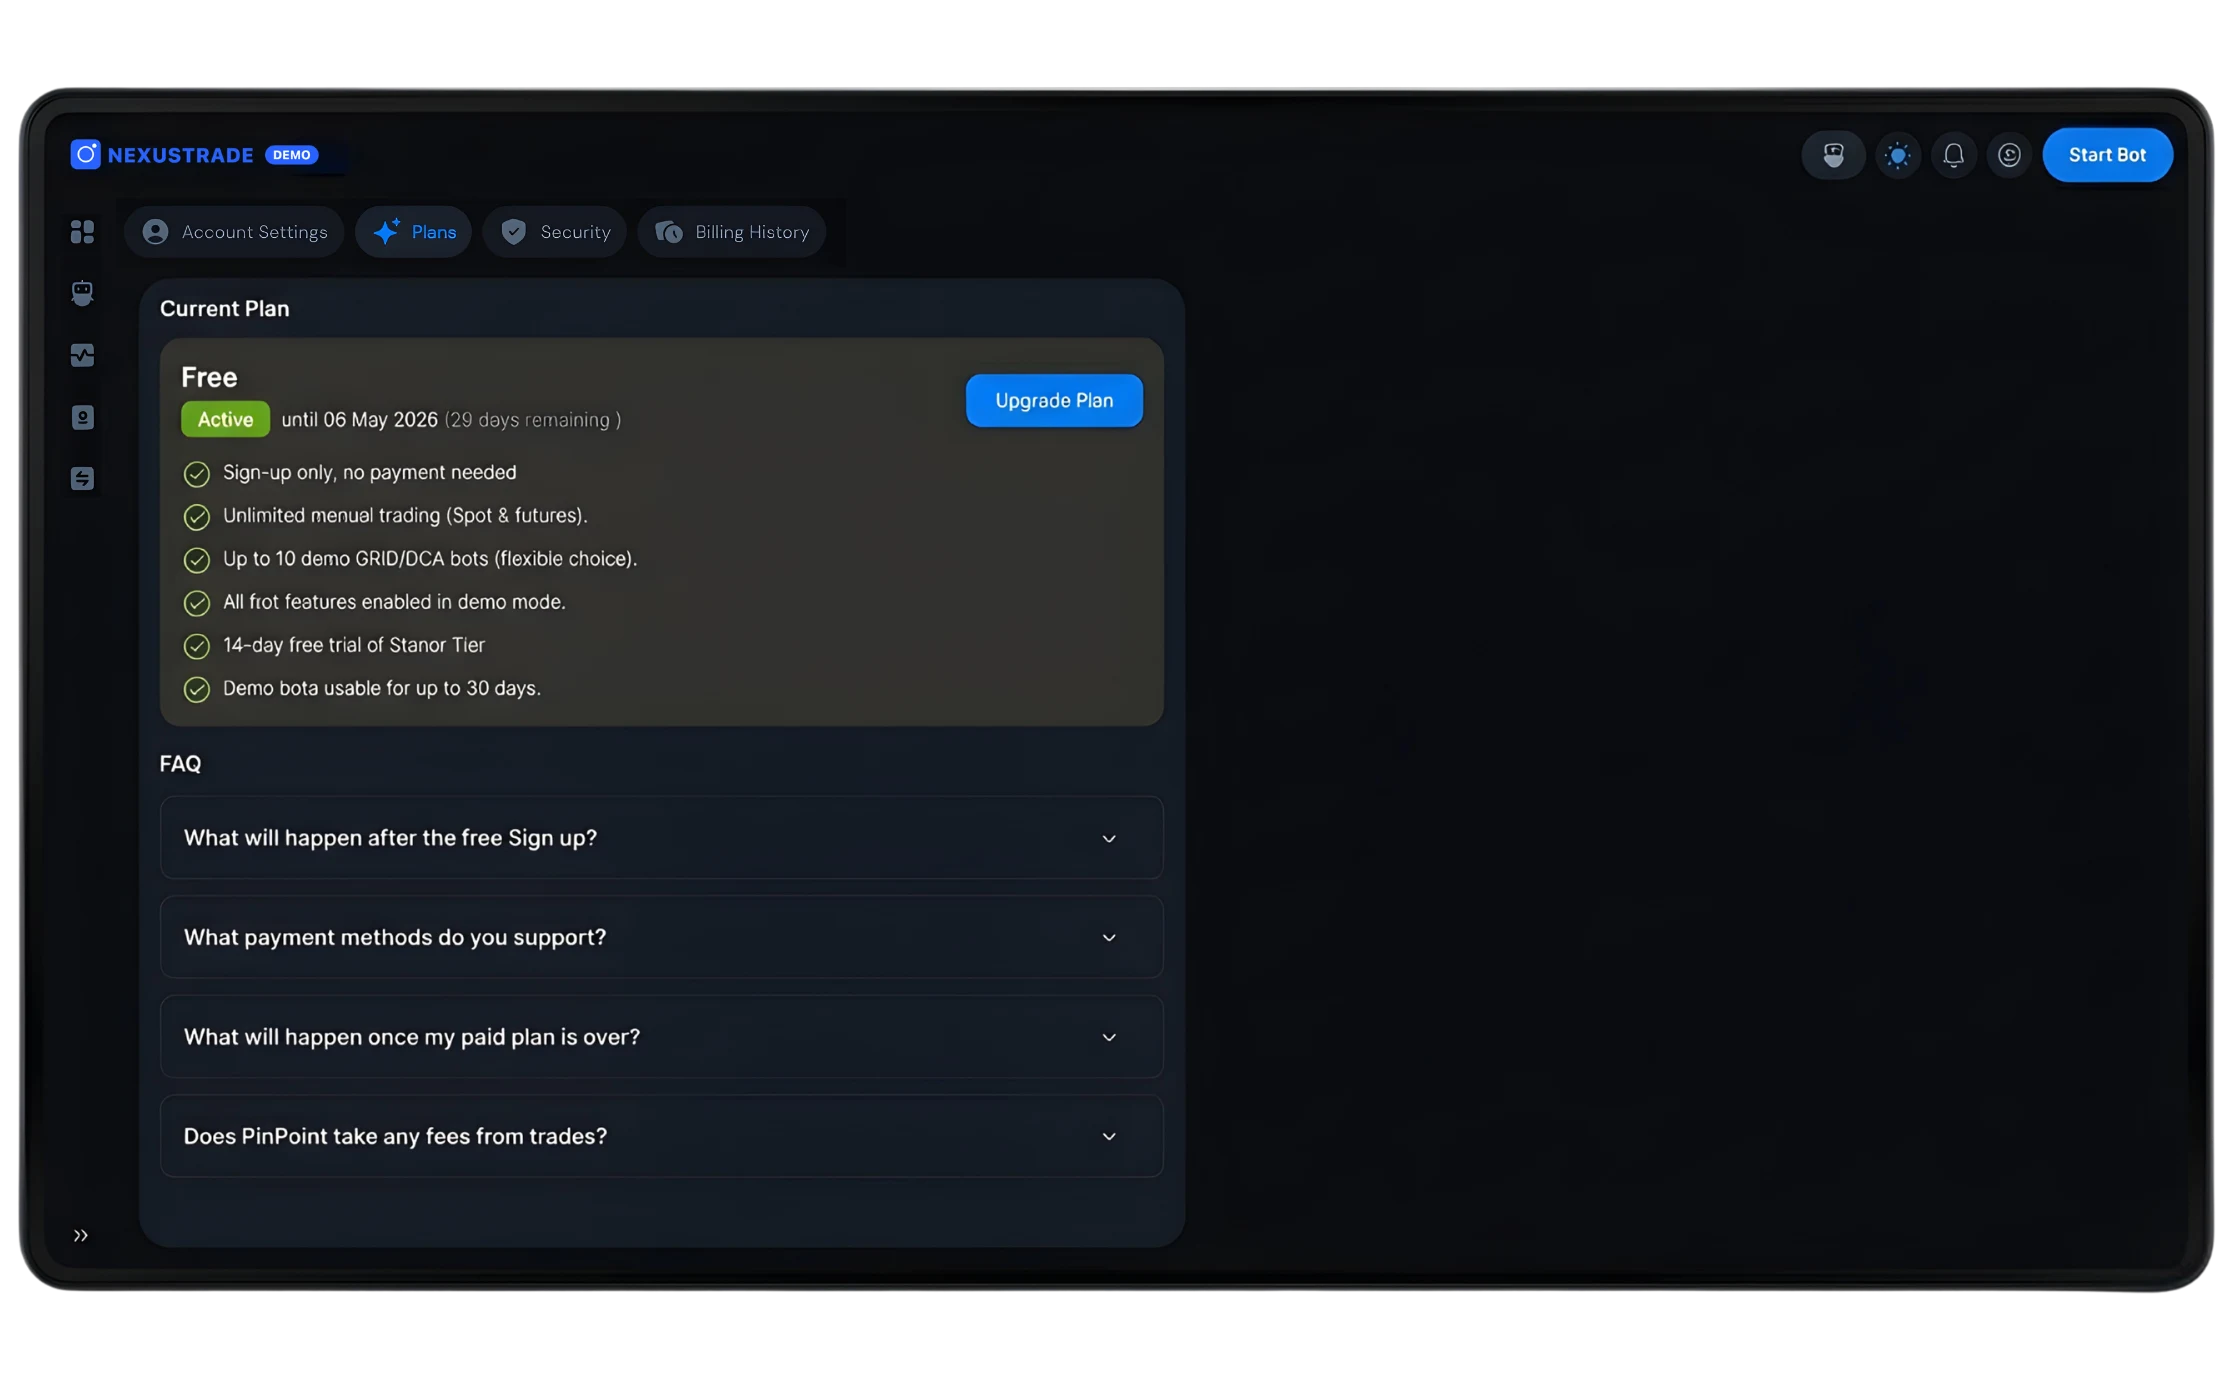Expand the sidebar using double-chevron arrows

81,1235
